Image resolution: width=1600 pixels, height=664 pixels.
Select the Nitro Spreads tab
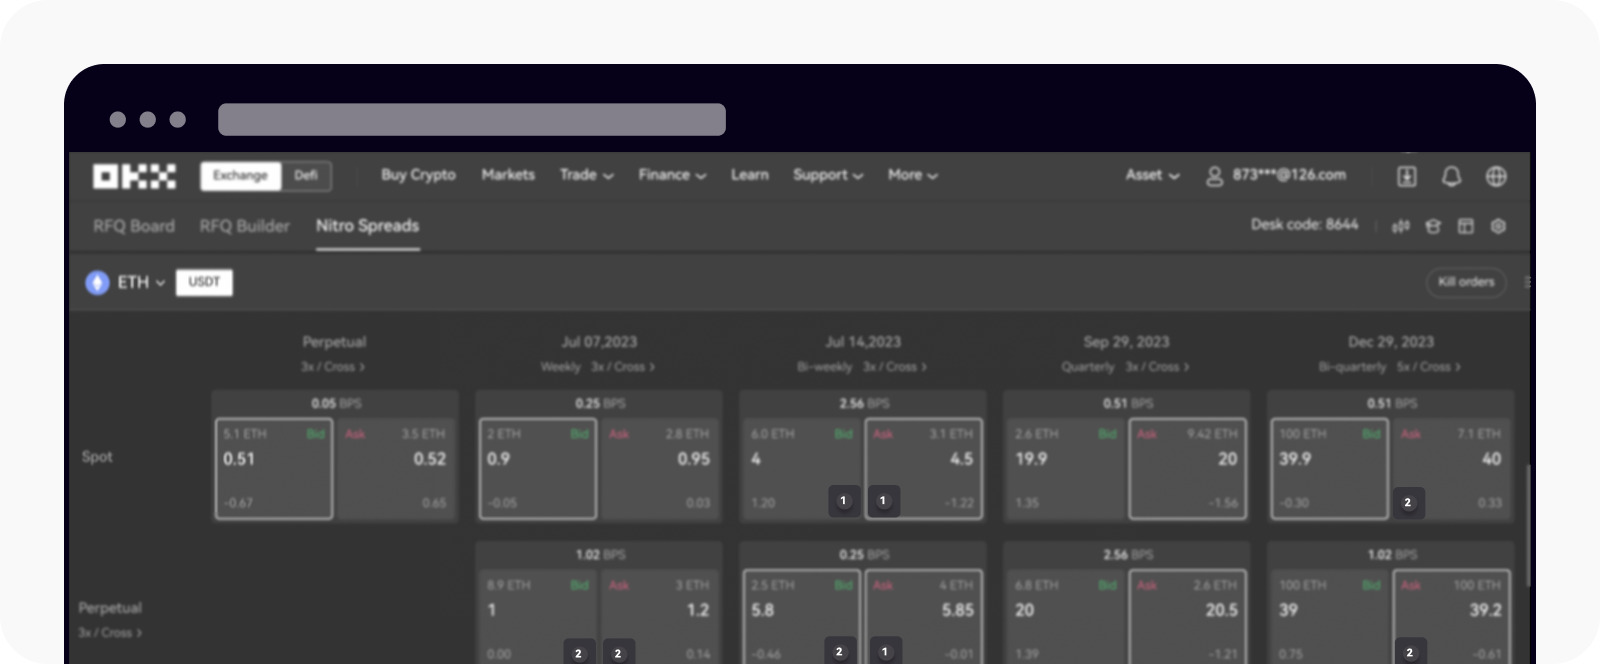coord(367,226)
